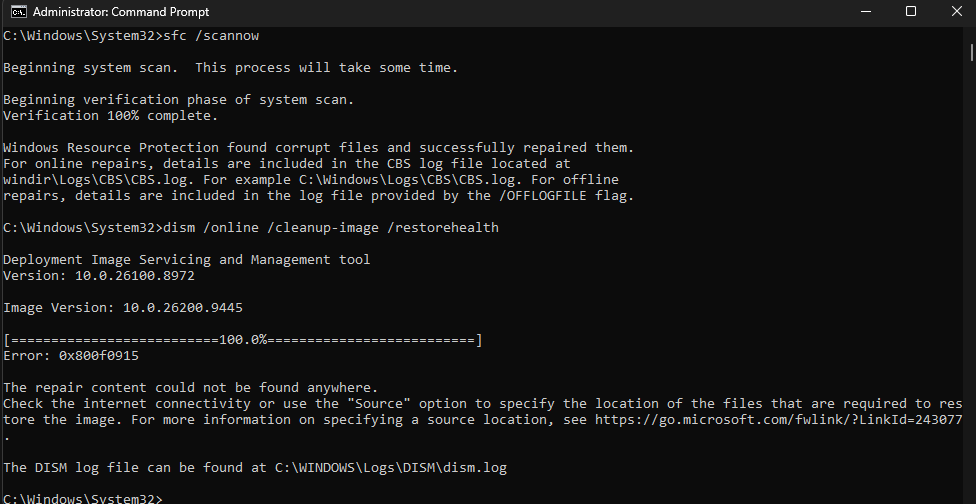
Task: Click the Version: 10.0.26100.8972 line
Action: (x=99, y=275)
